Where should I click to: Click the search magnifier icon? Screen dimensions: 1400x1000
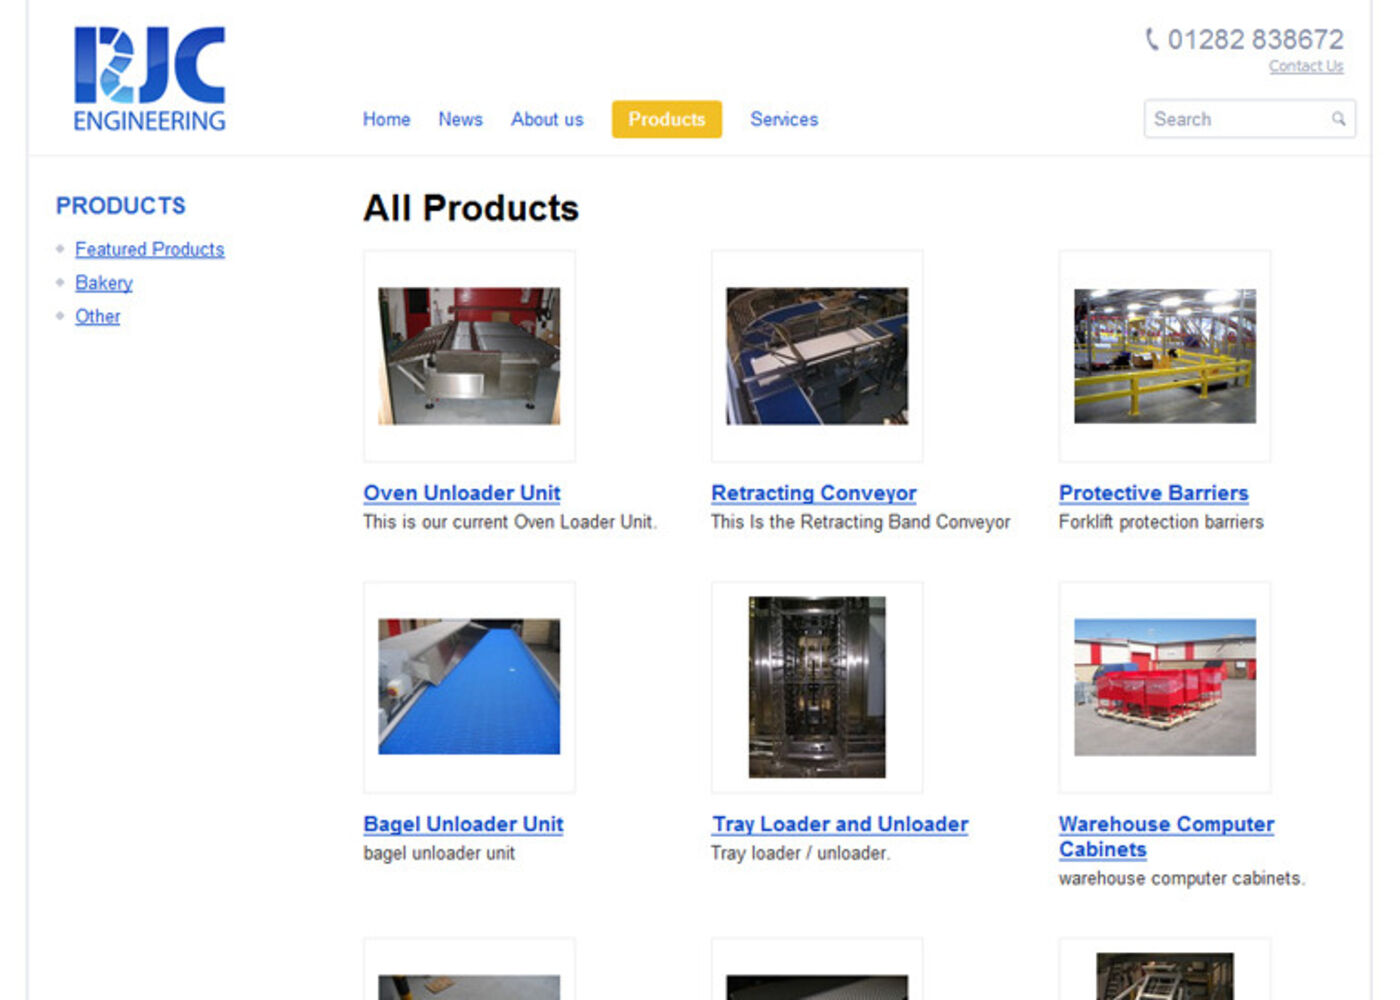pyautogui.click(x=1338, y=119)
